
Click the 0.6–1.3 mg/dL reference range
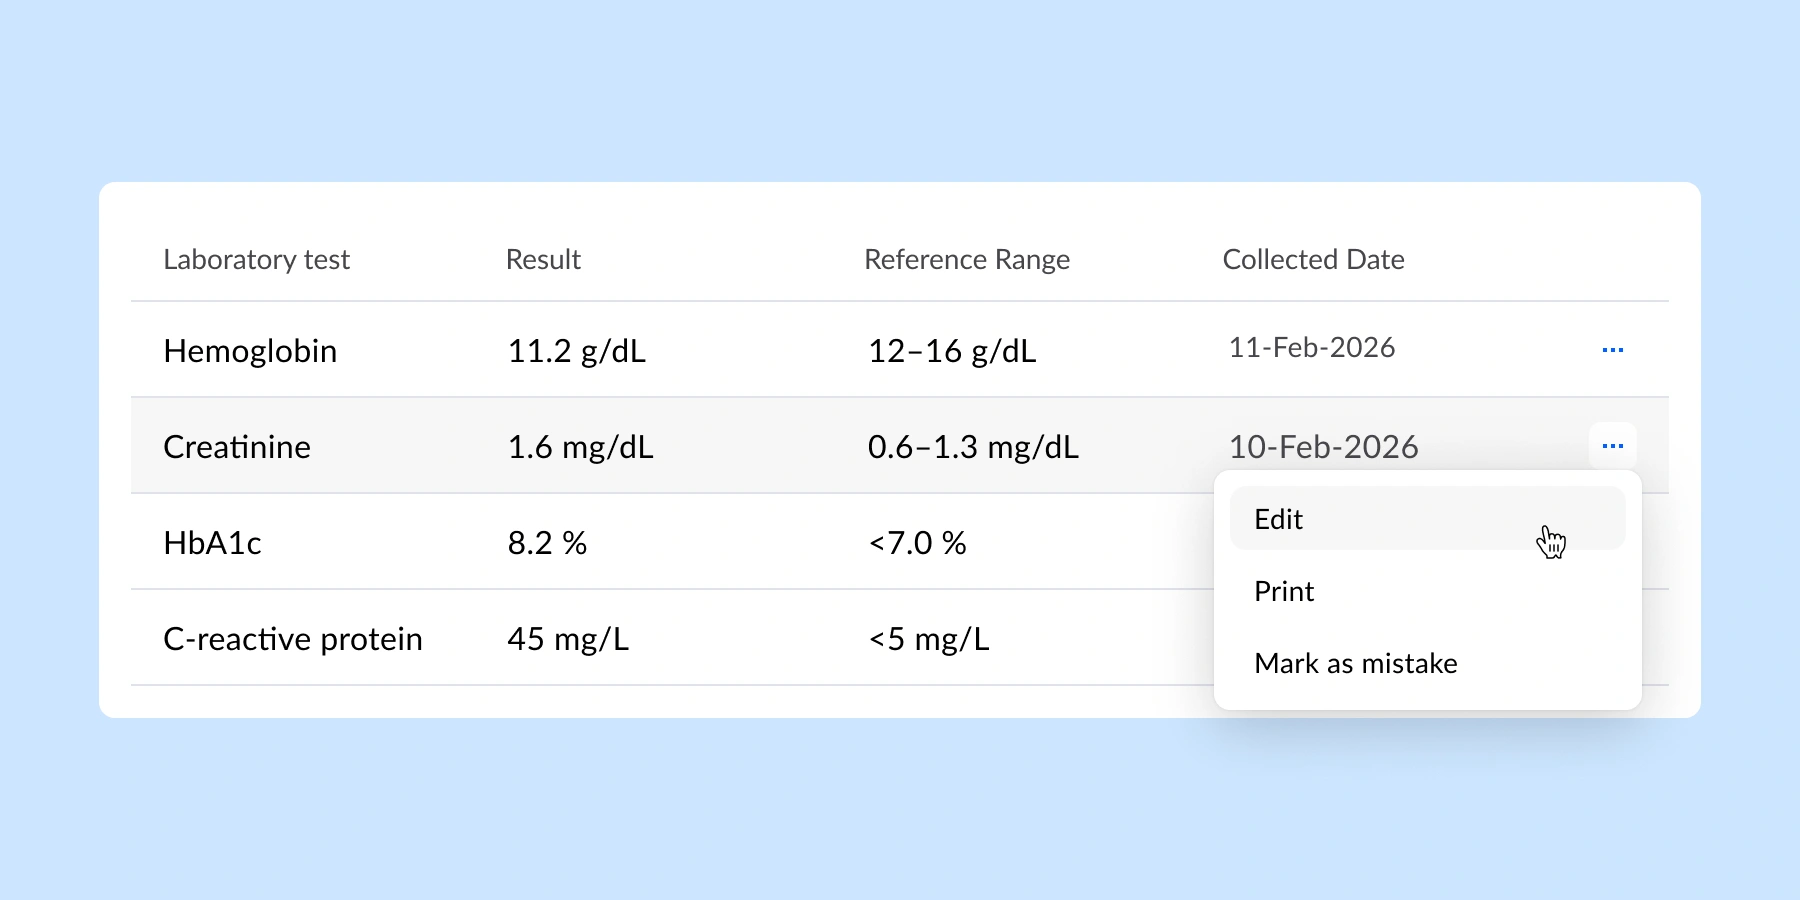(973, 447)
